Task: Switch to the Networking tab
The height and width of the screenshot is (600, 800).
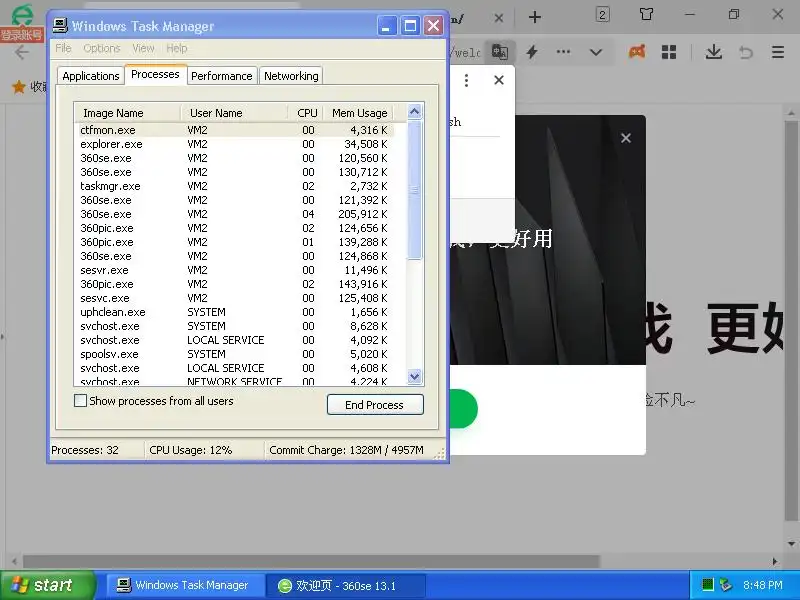Action: (x=291, y=76)
